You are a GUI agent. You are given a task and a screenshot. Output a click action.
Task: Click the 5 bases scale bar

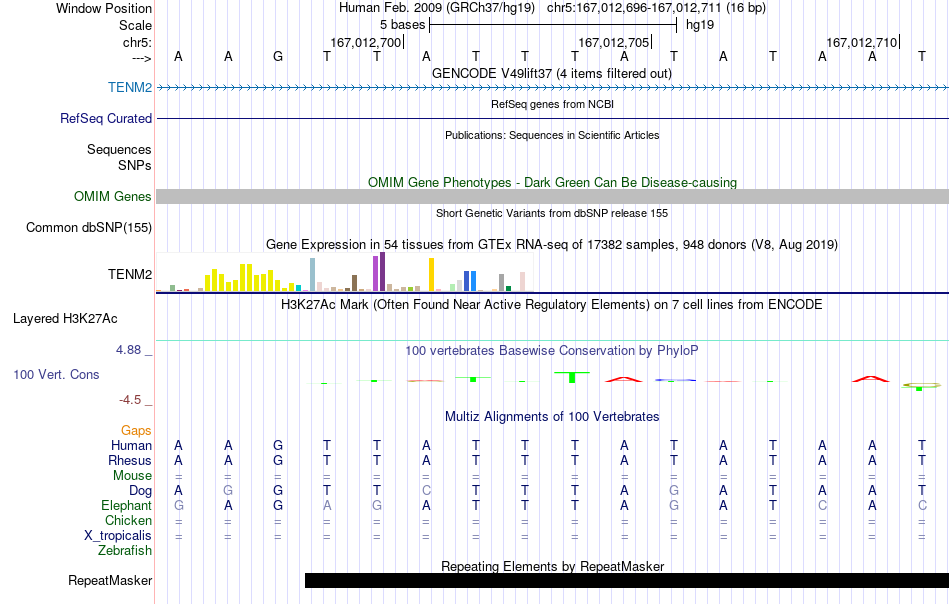coord(553,25)
